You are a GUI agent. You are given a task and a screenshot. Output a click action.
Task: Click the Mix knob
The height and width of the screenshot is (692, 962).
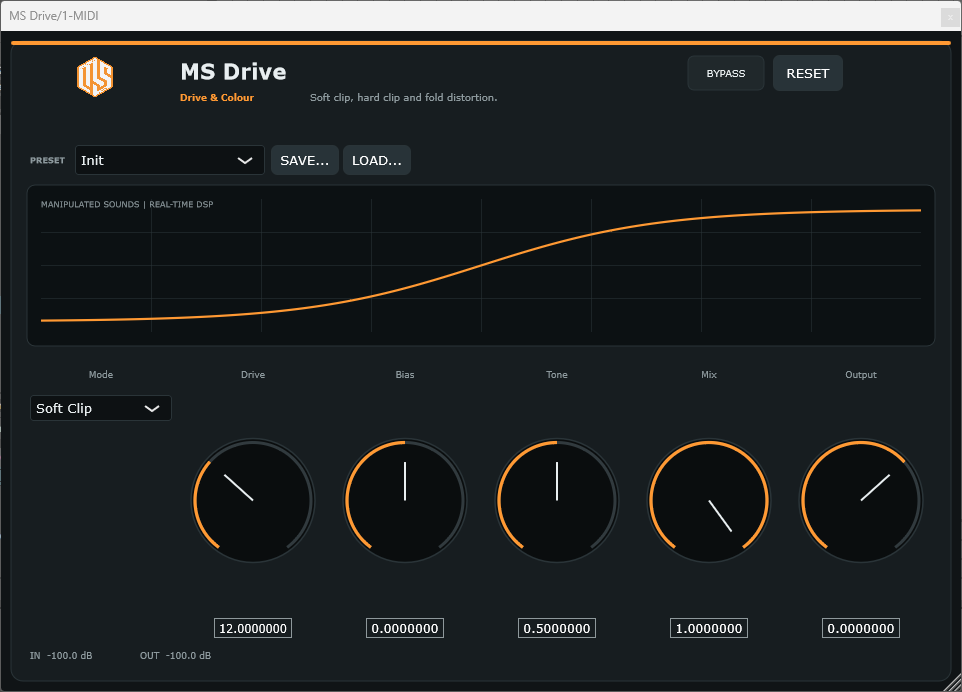709,501
